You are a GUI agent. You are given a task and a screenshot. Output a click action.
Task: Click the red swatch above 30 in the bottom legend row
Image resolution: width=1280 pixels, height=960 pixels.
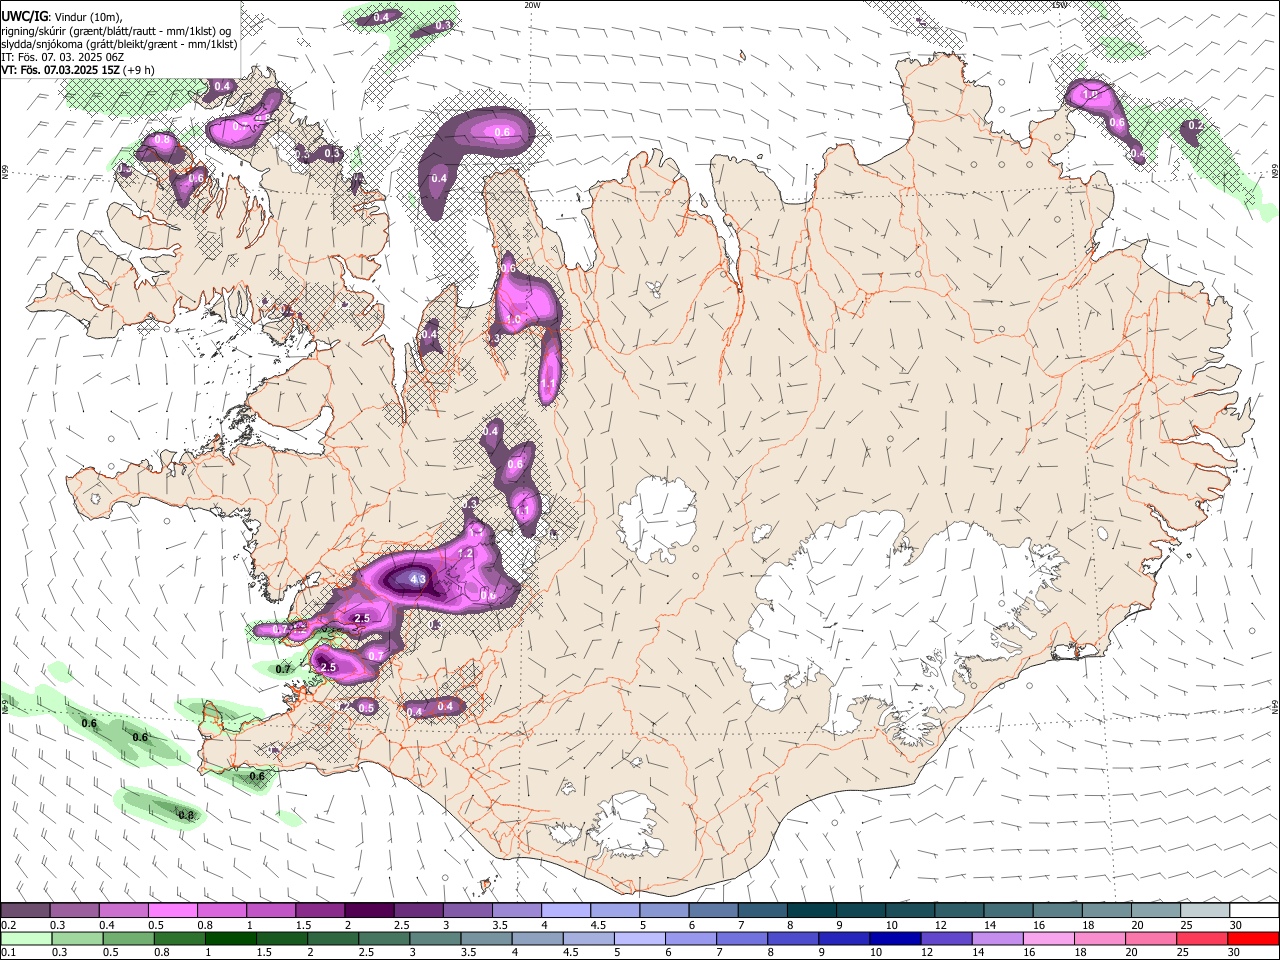[x=1254, y=938]
